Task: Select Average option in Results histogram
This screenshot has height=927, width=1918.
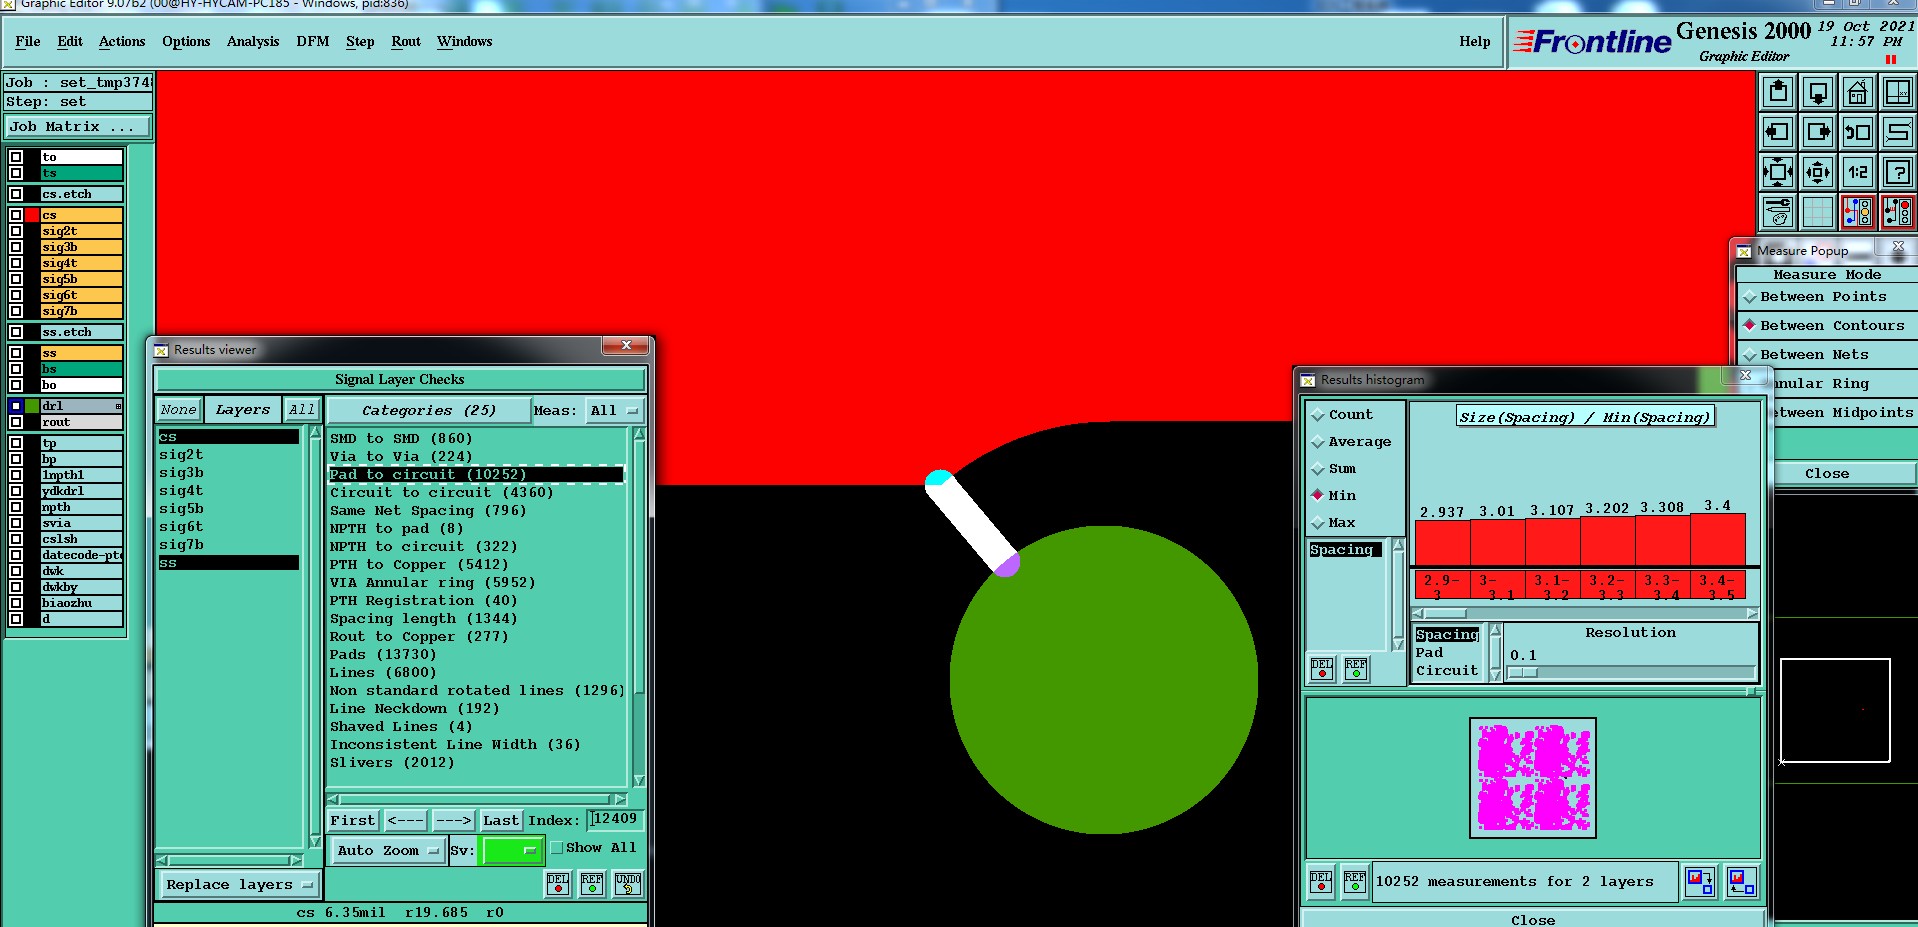Action: point(1351,442)
